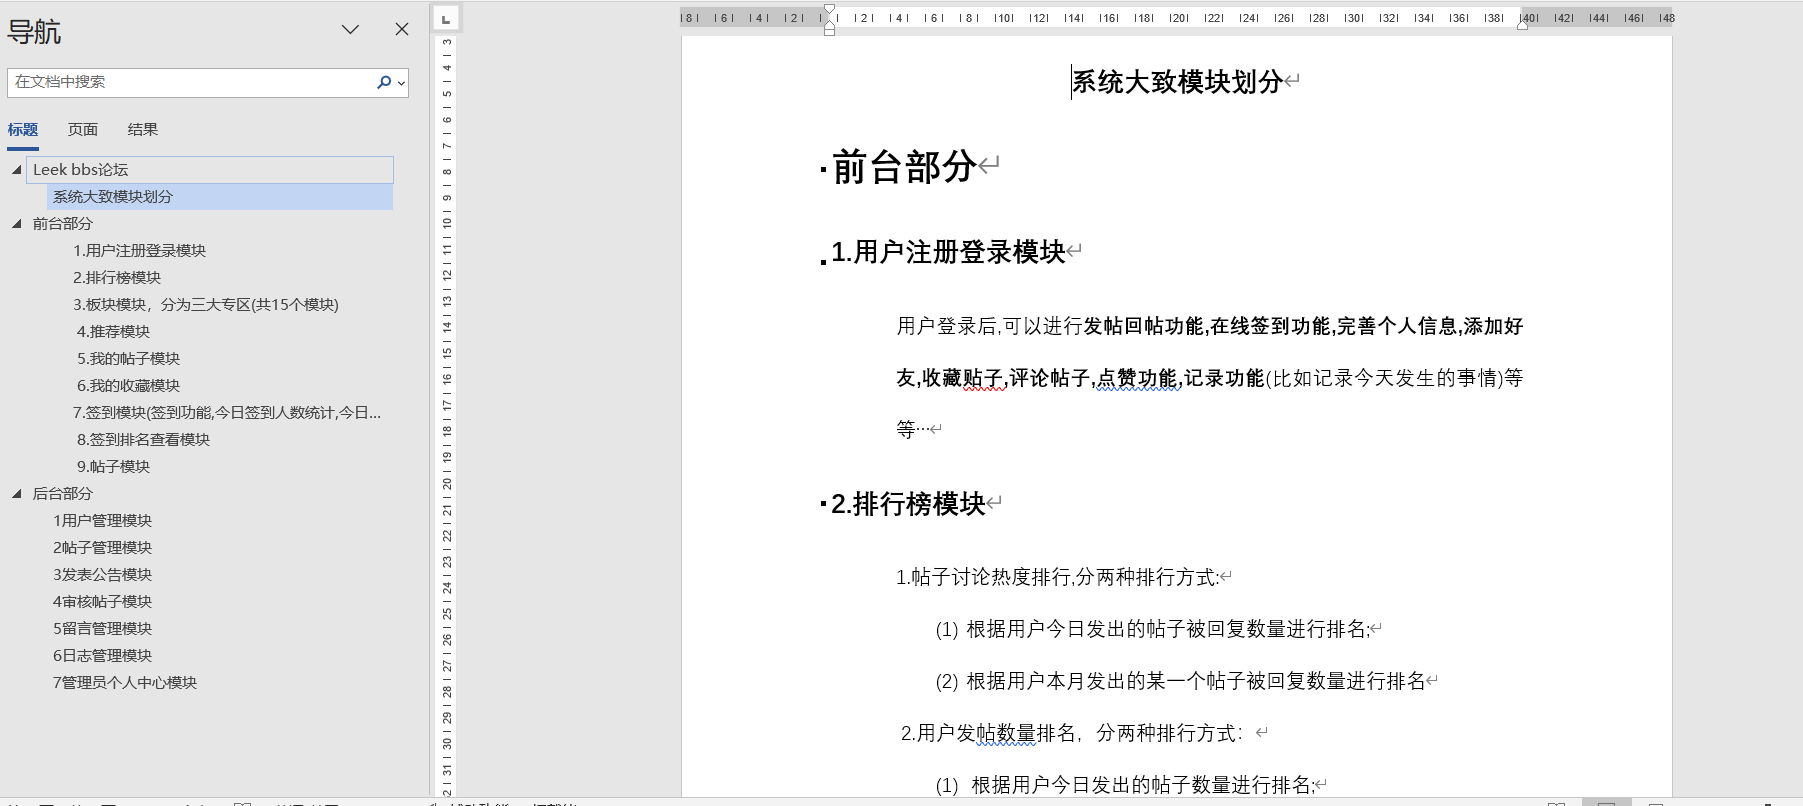Click line 1.帖子讨论热度排行 in document
The width and height of the screenshot is (1803, 806).
click(1057, 577)
